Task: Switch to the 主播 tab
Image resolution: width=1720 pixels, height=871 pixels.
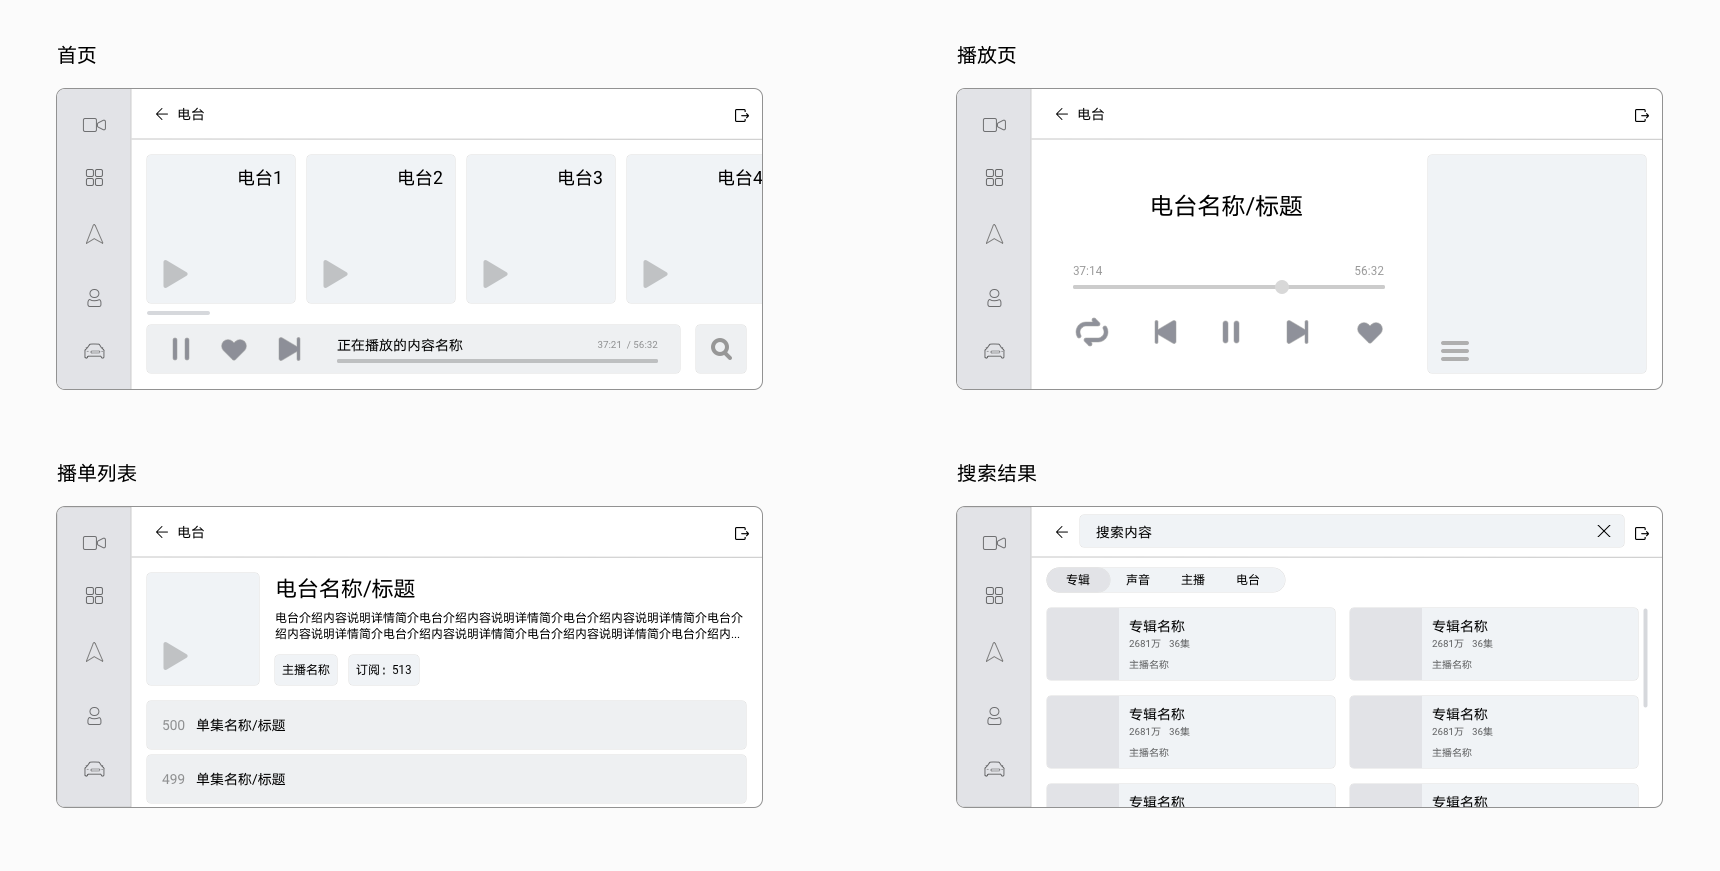Action: [1193, 580]
